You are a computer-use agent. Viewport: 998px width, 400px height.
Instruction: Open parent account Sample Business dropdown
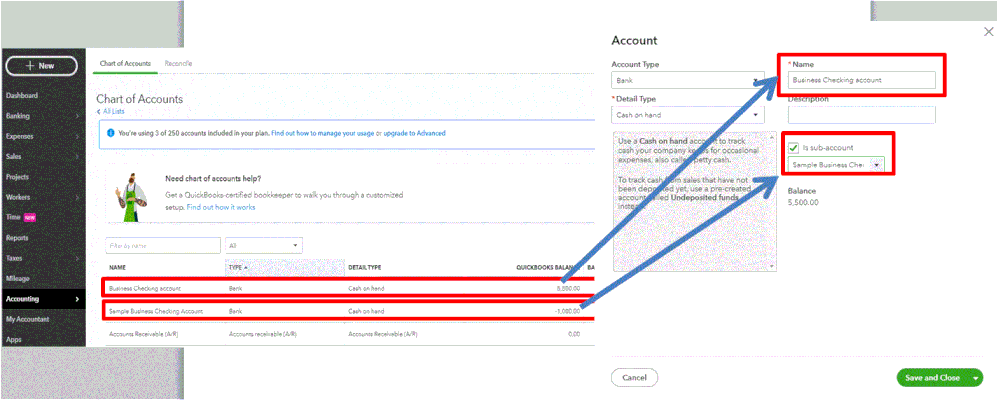836,165
